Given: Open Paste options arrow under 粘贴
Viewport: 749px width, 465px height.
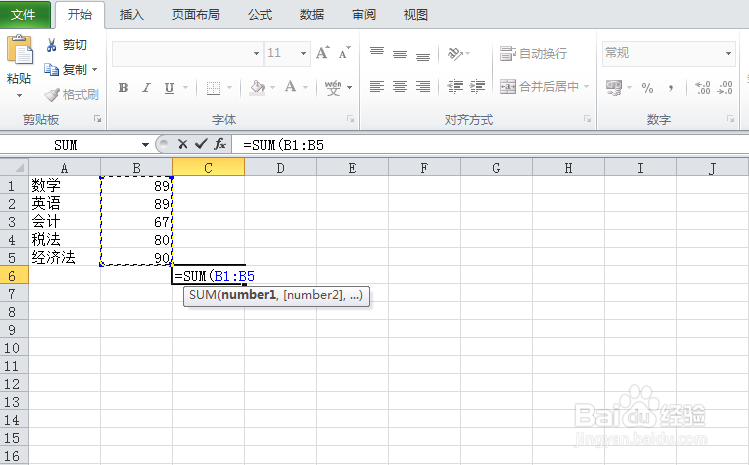Looking at the screenshot, I should [20, 96].
